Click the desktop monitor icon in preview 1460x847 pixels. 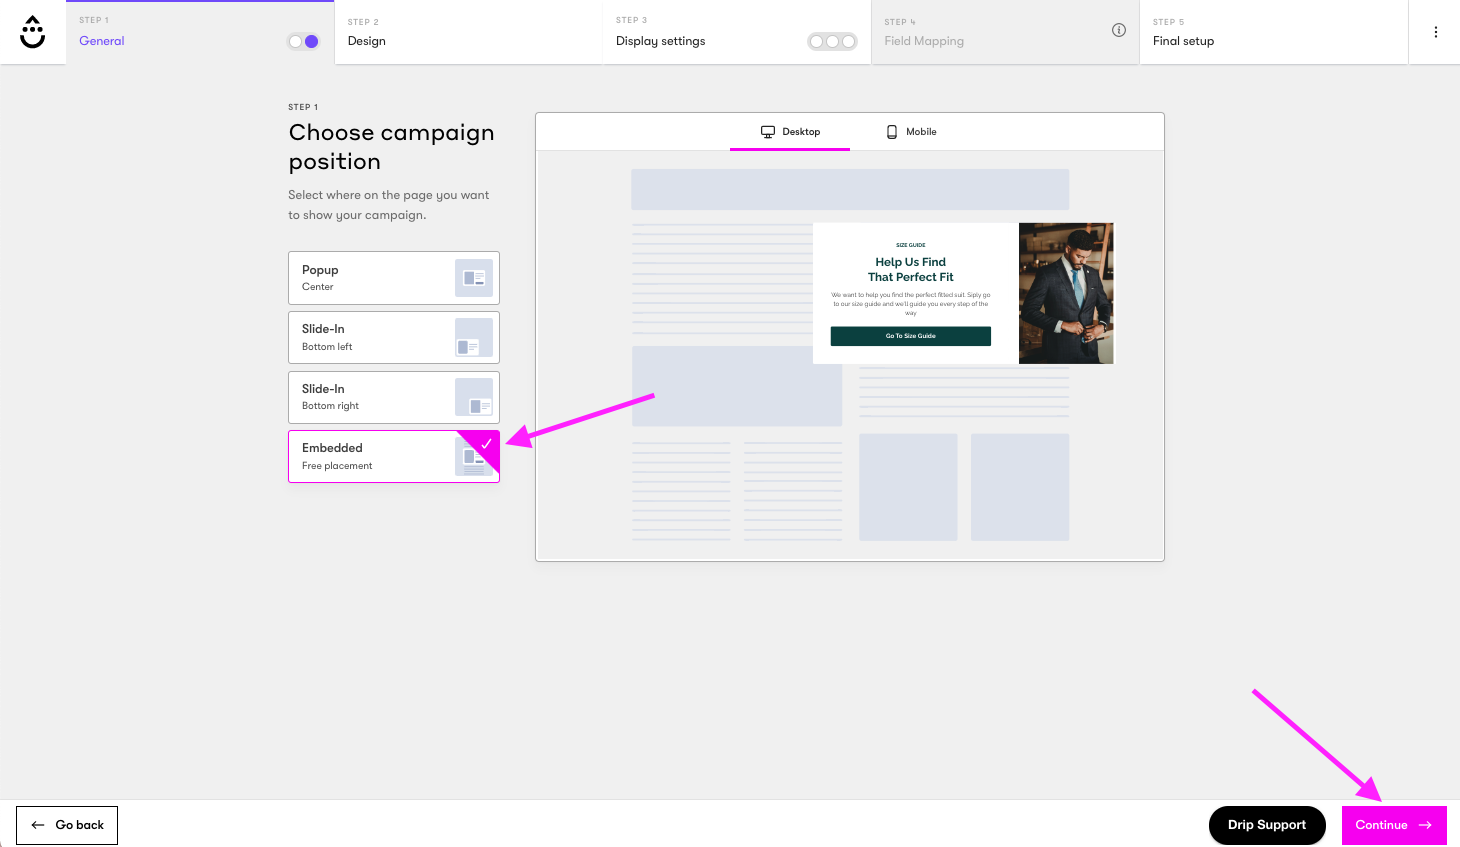point(768,130)
